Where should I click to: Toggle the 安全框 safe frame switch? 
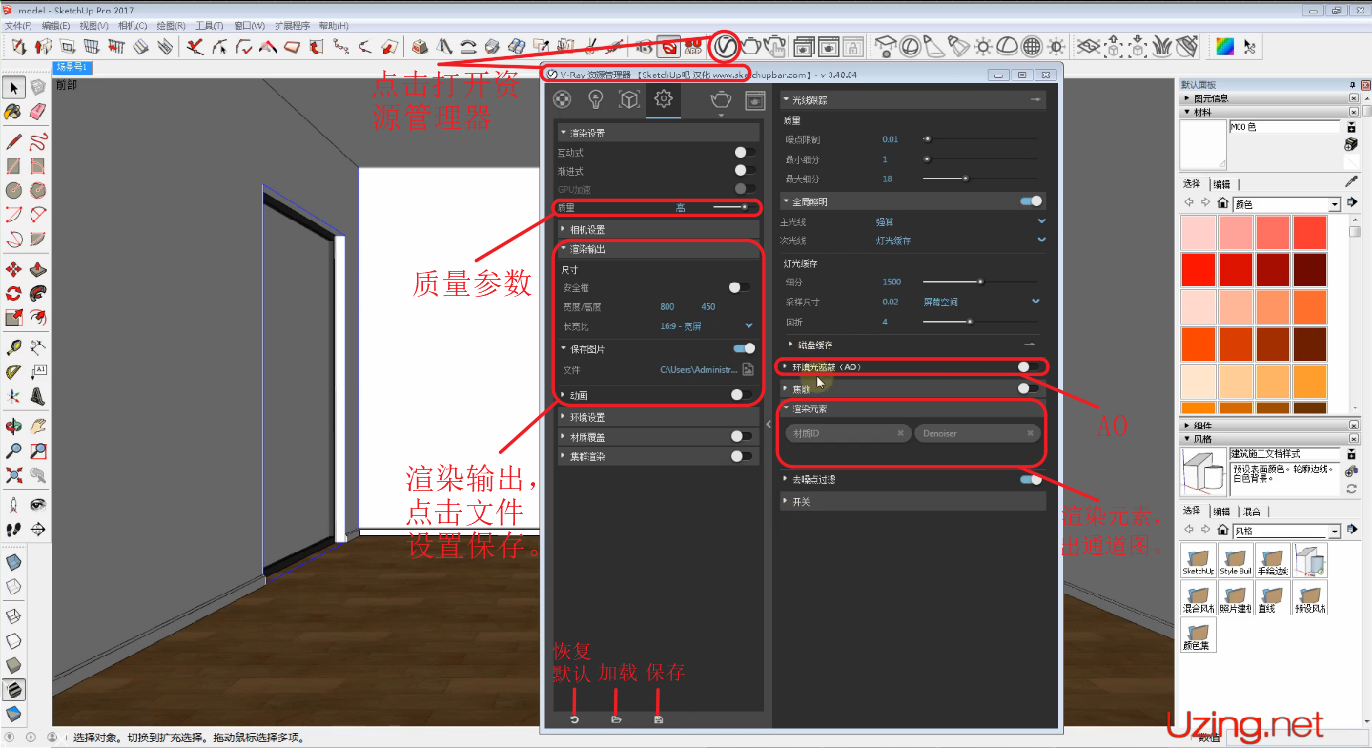pos(738,287)
